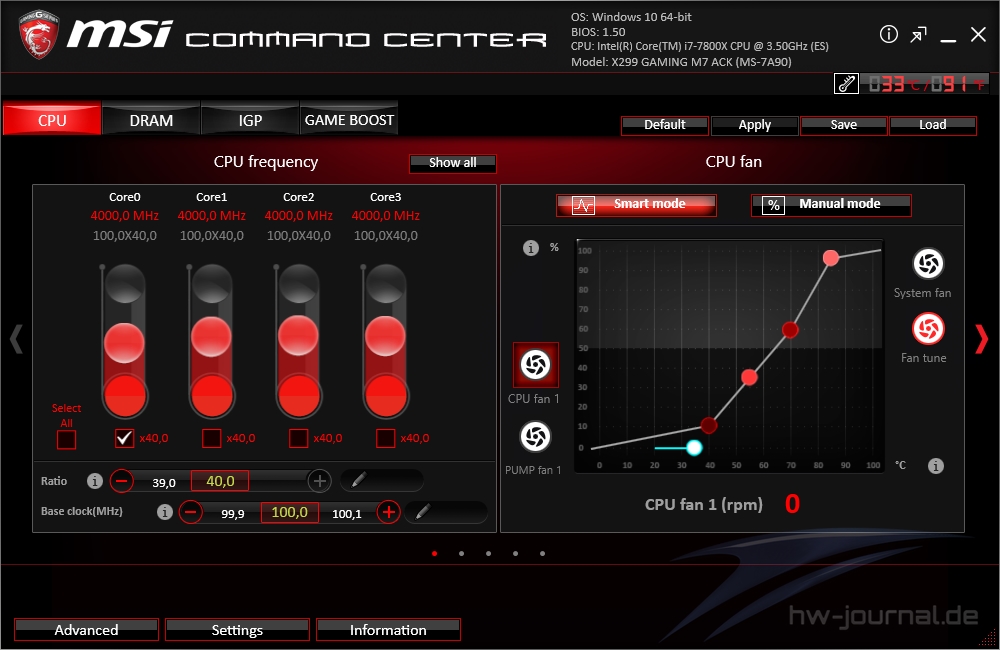Switch to the DRAM tab

[x=151, y=119]
